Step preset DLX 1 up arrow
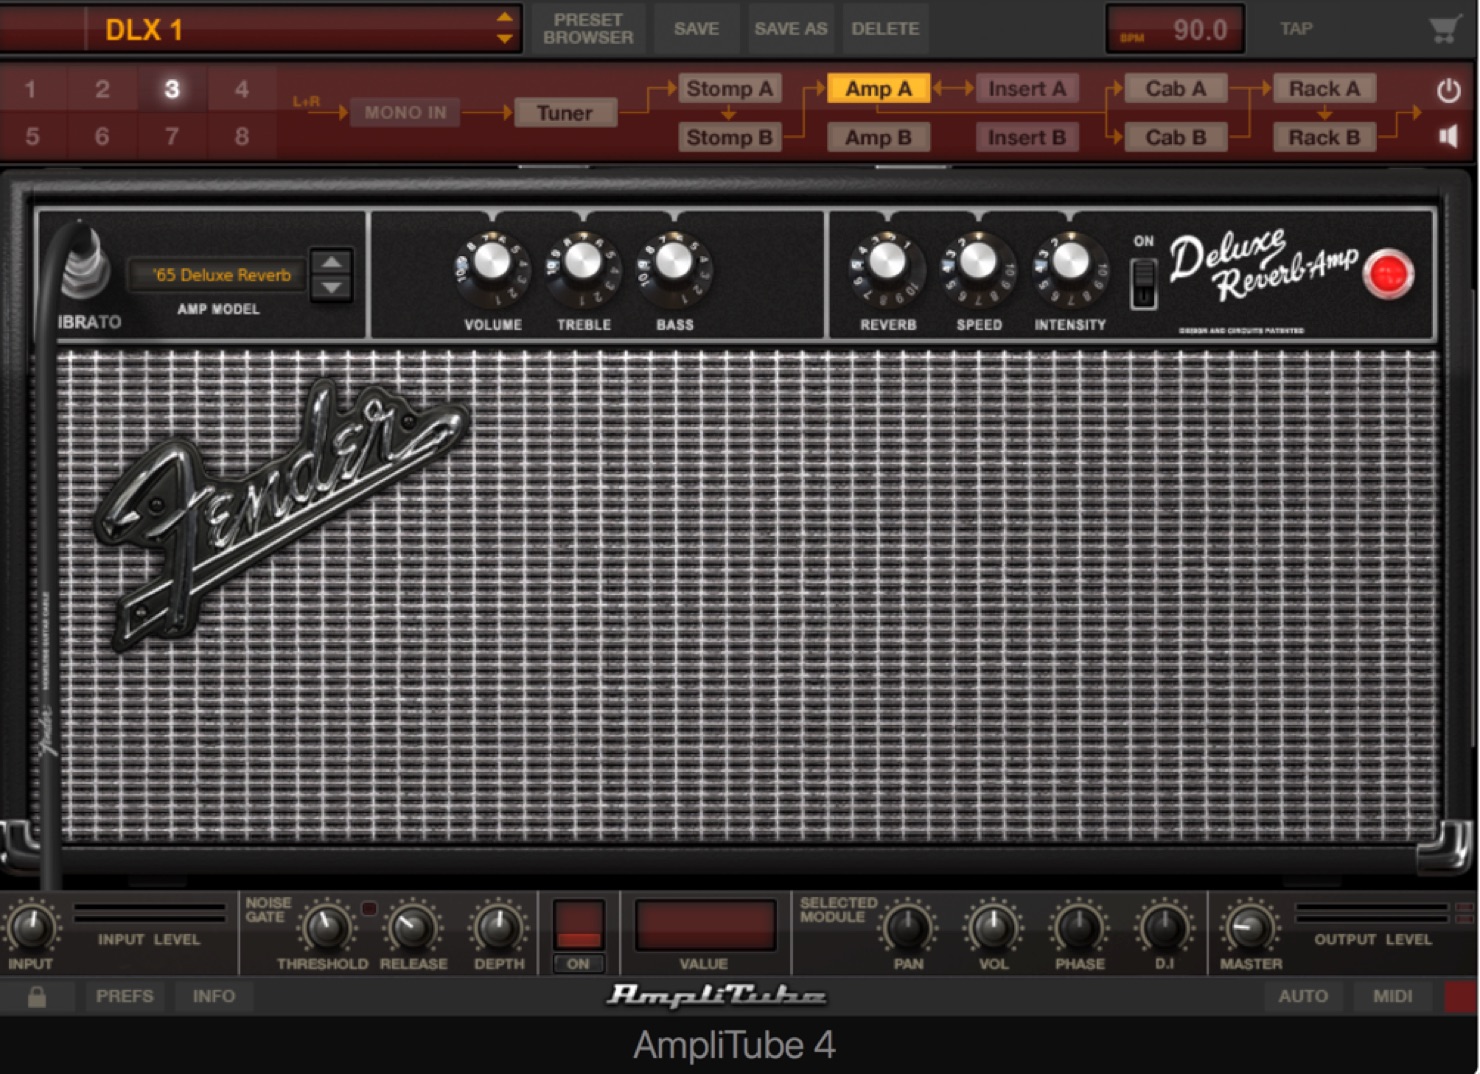This screenshot has height=1074, width=1480. [x=505, y=17]
